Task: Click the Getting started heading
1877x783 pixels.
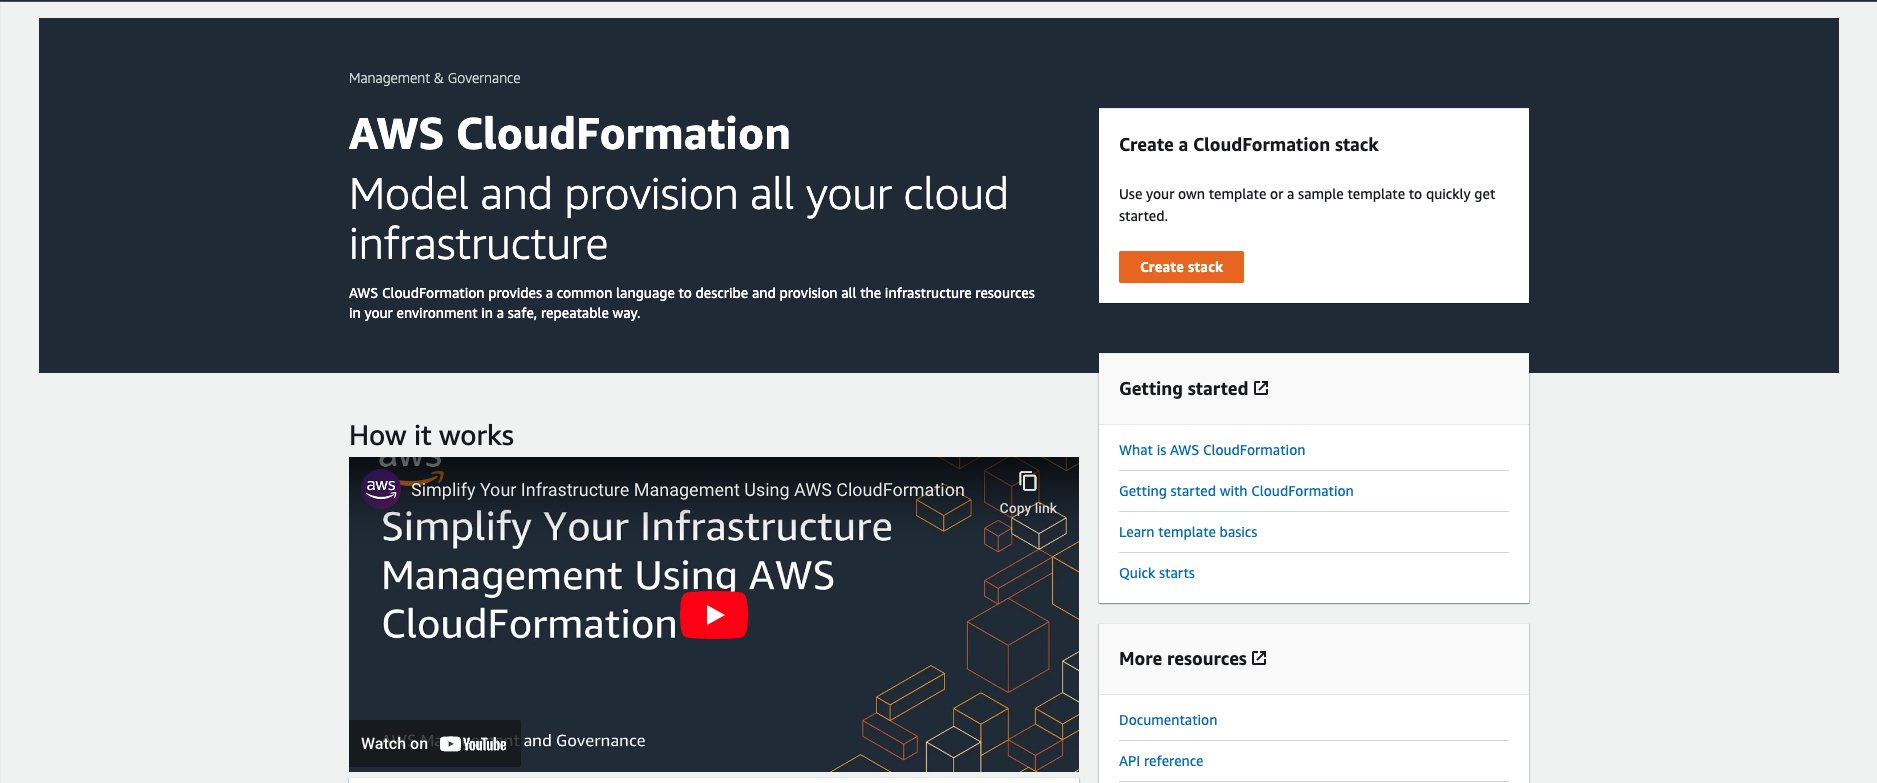Action: point(1183,389)
